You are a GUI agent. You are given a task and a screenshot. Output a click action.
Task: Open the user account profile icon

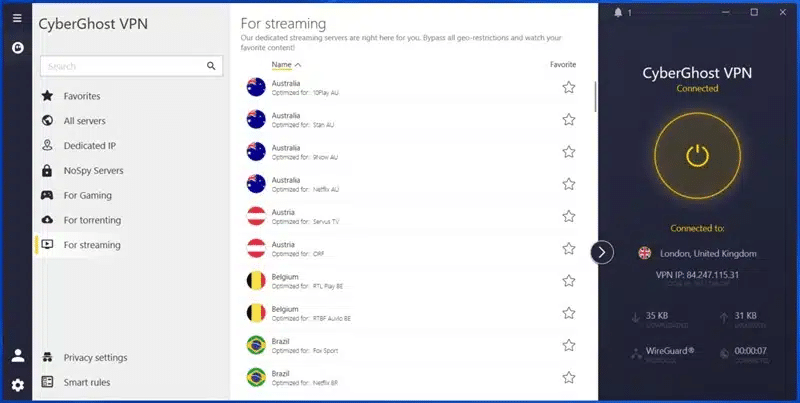tap(18, 356)
